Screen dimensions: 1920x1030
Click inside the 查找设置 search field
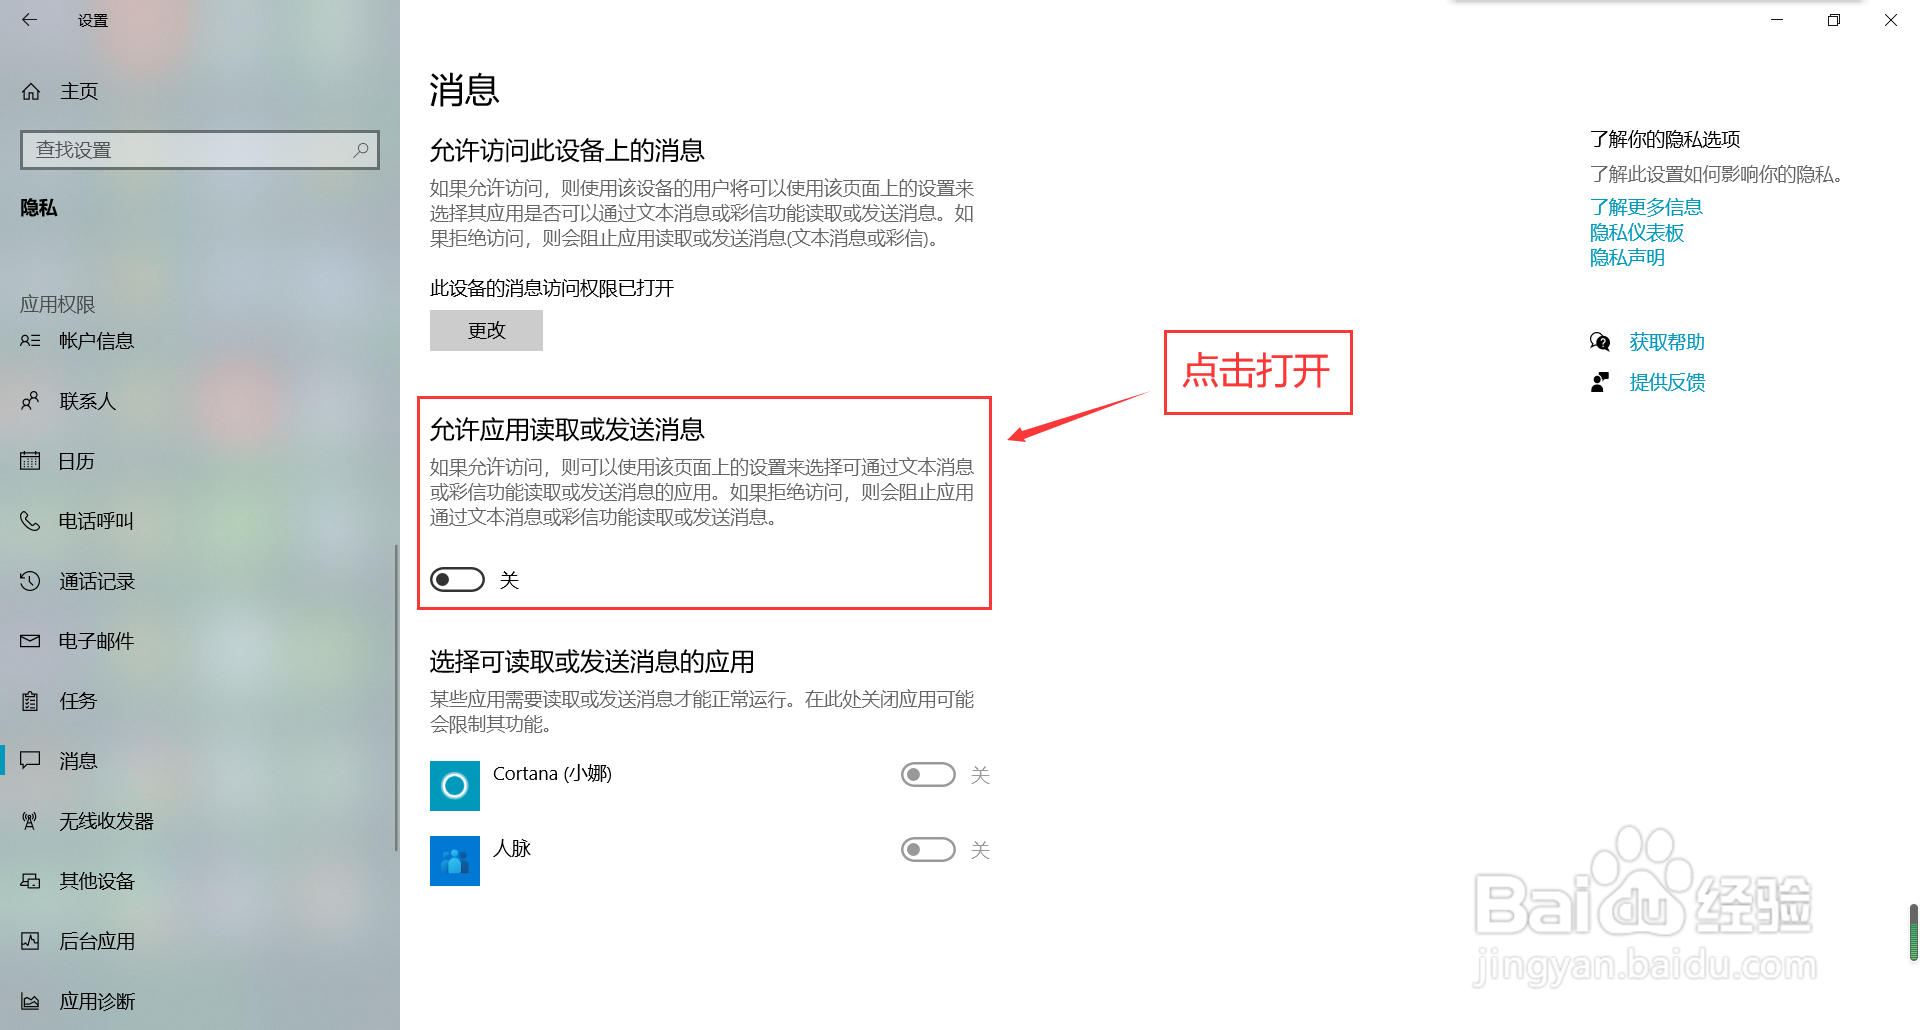tap(190, 150)
